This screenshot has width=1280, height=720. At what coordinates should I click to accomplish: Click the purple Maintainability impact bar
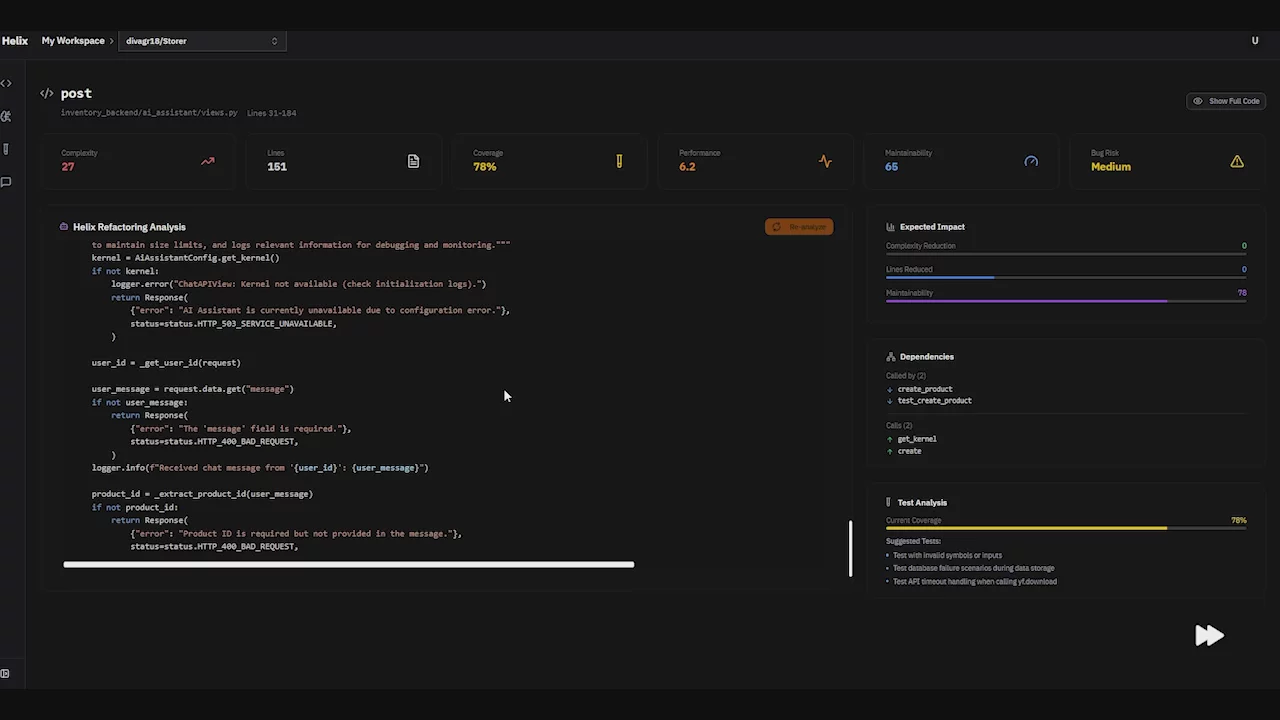(1066, 301)
